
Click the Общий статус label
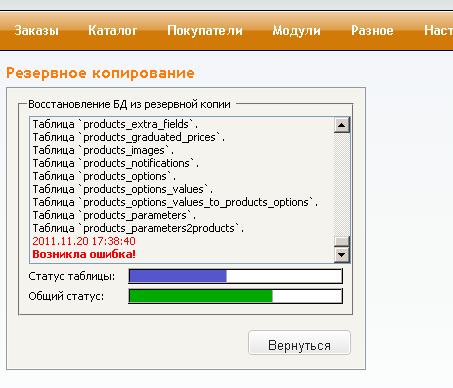[x=66, y=296]
